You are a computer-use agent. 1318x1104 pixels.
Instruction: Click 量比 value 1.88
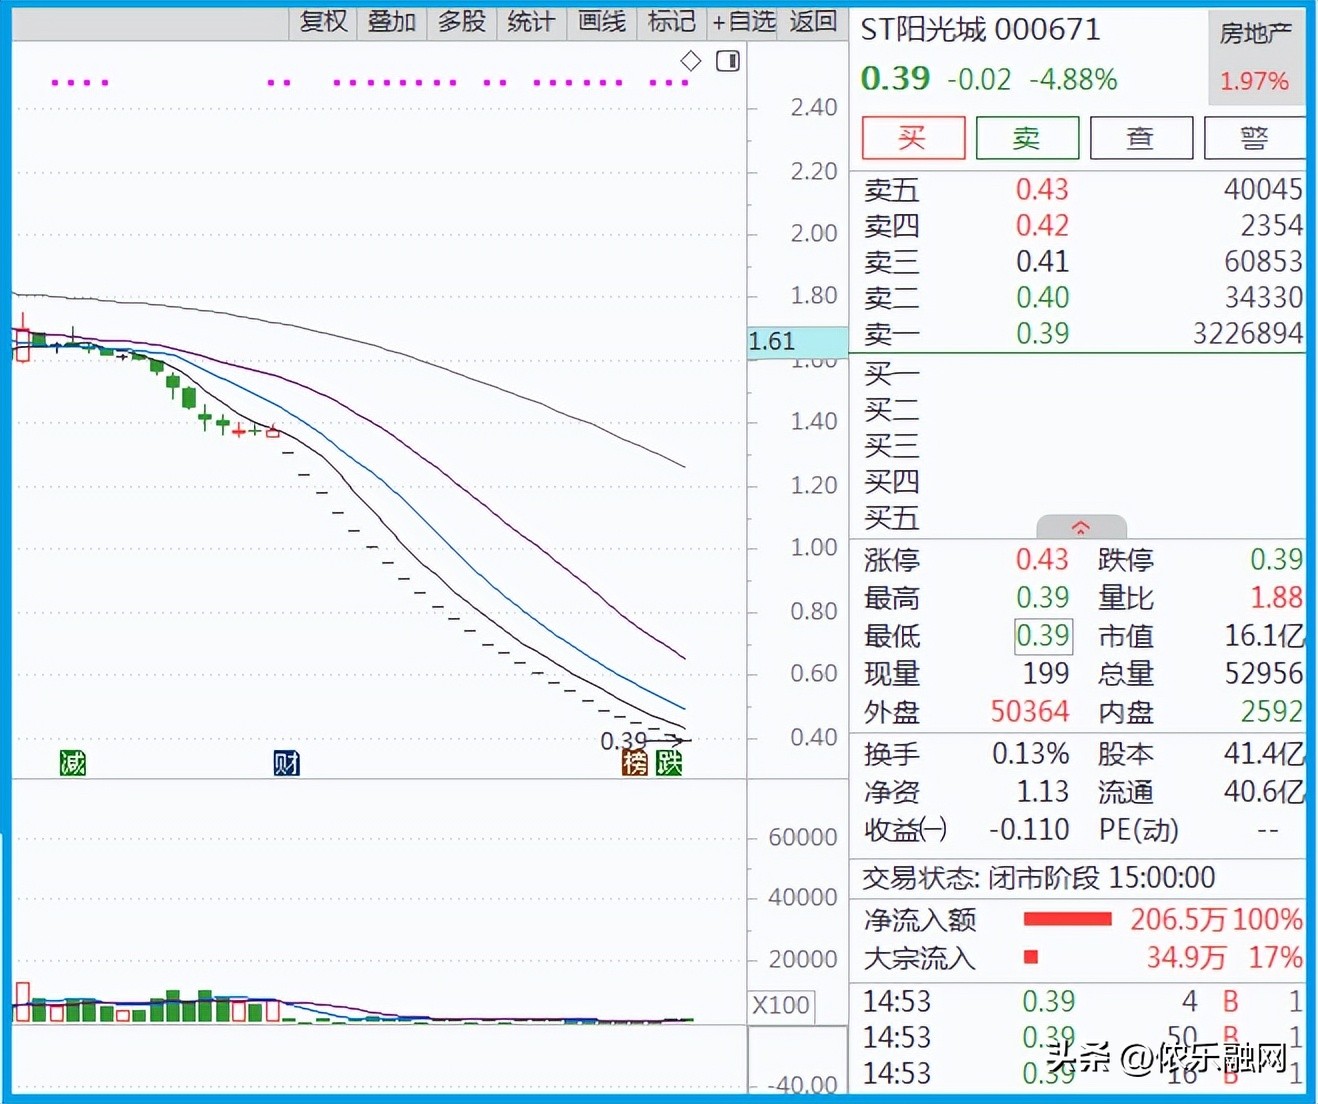click(x=1276, y=597)
